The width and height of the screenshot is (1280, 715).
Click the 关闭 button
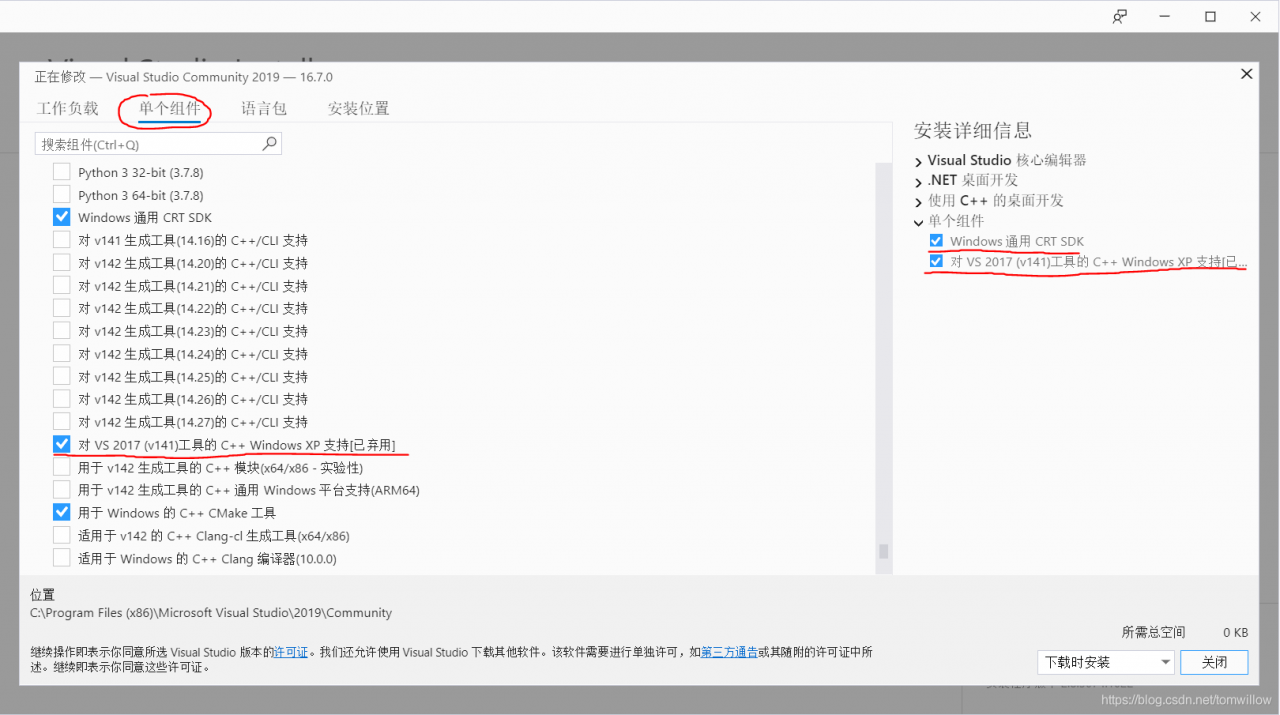(1214, 662)
